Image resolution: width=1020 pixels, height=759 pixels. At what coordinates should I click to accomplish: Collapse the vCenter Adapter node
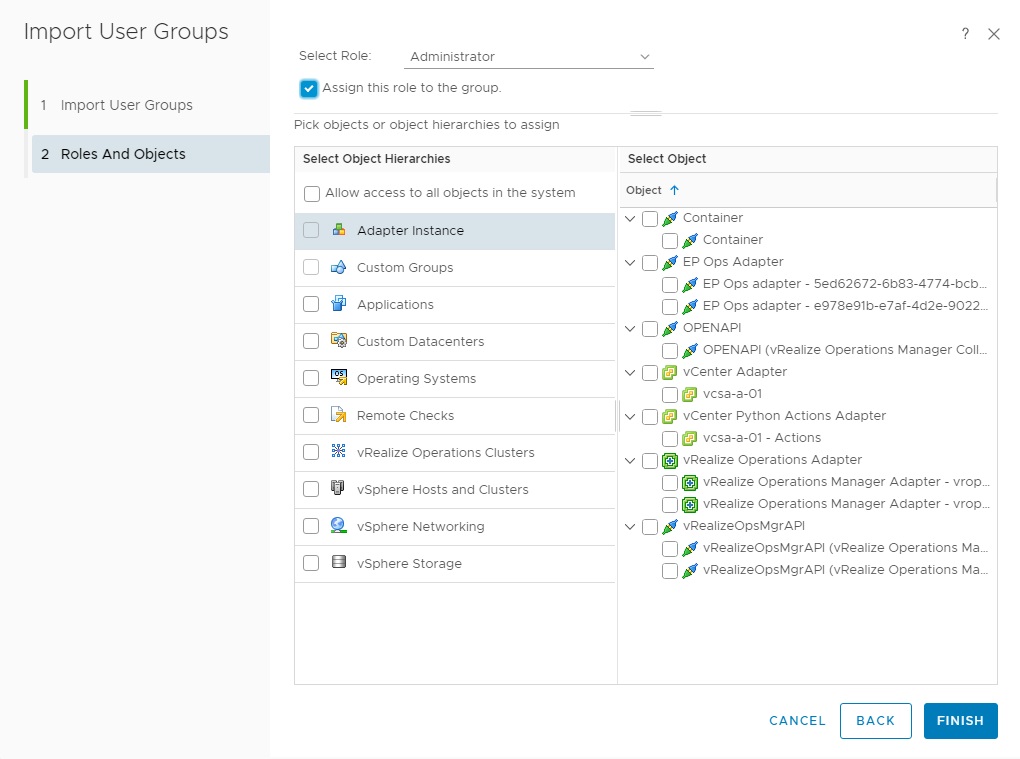(x=630, y=373)
